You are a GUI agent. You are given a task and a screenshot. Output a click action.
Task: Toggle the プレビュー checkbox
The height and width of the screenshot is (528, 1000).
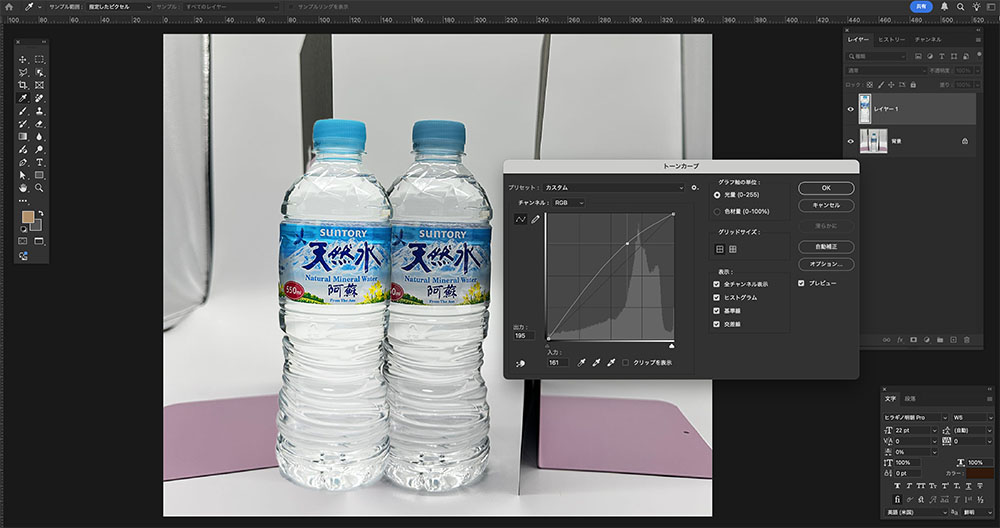801,283
